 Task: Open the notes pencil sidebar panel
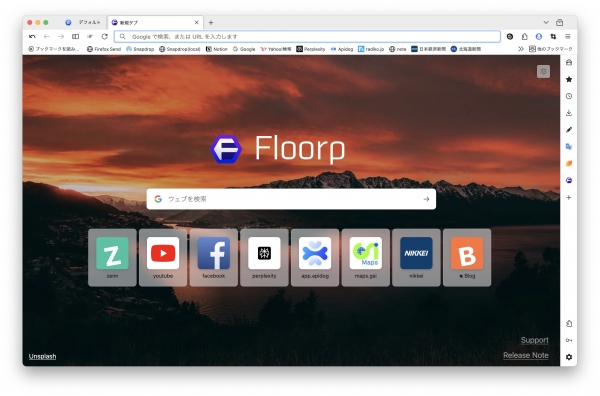click(569, 130)
